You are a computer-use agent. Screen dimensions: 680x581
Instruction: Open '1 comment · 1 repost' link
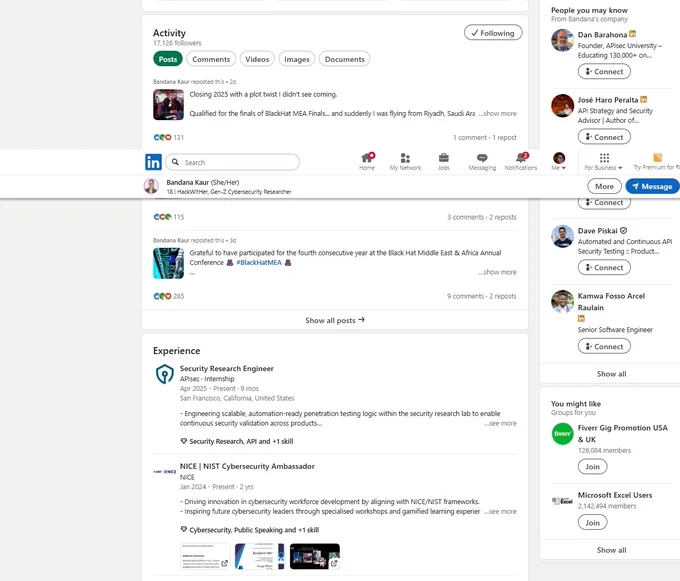pyautogui.click(x=485, y=137)
